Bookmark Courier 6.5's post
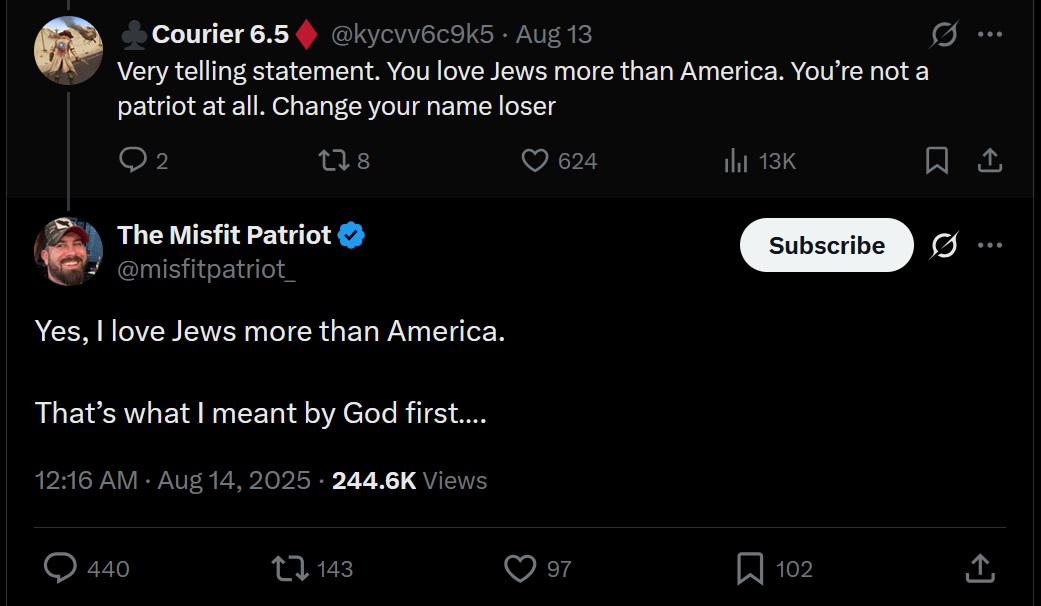The image size is (1041, 606). (x=937, y=160)
